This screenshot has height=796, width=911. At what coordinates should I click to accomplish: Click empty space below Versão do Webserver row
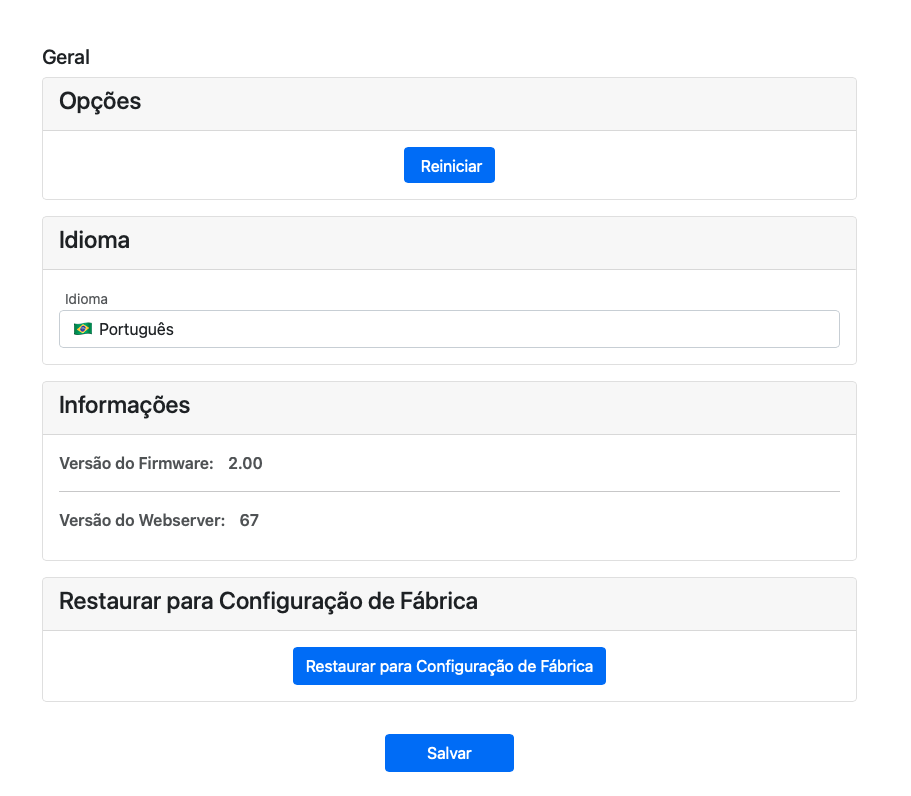point(449,547)
